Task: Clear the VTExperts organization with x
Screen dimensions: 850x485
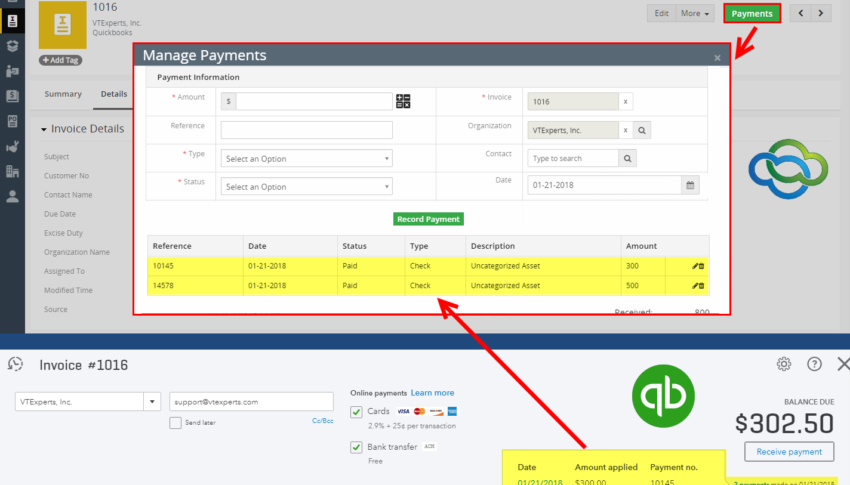Action: [x=626, y=130]
